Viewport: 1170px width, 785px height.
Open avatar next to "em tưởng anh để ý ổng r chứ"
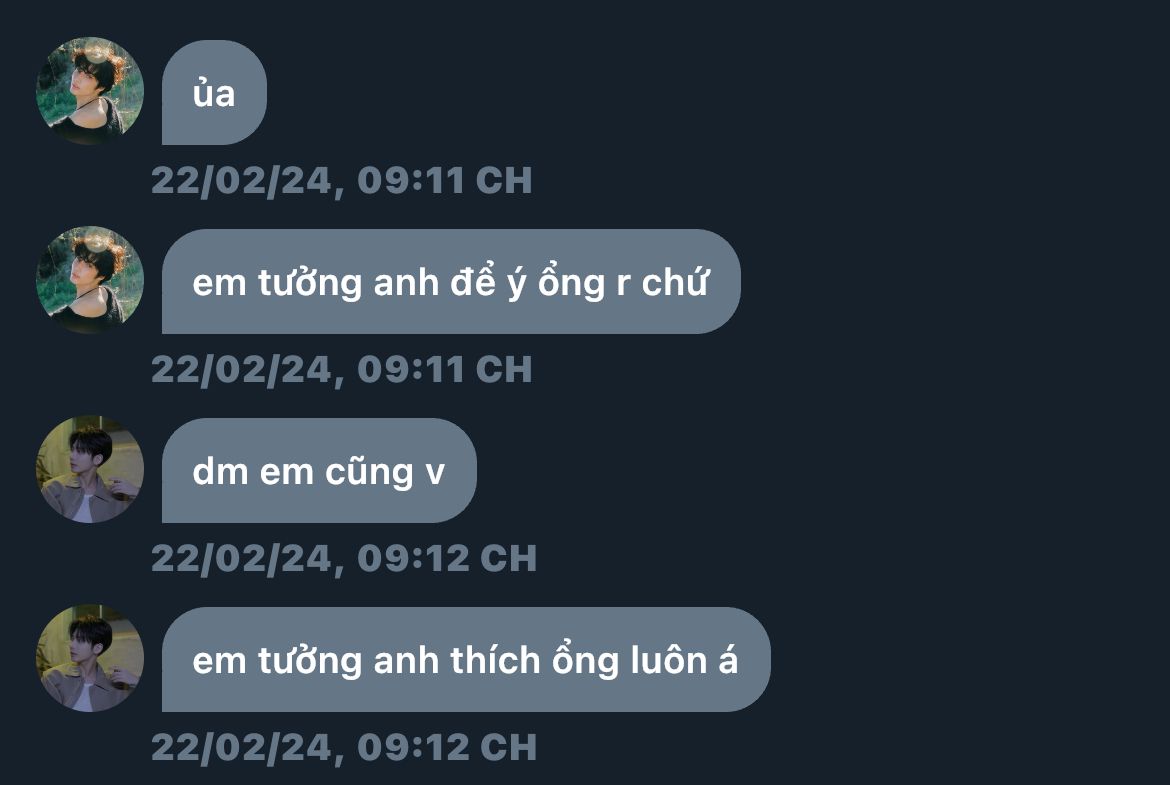click(x=90, y=280)
